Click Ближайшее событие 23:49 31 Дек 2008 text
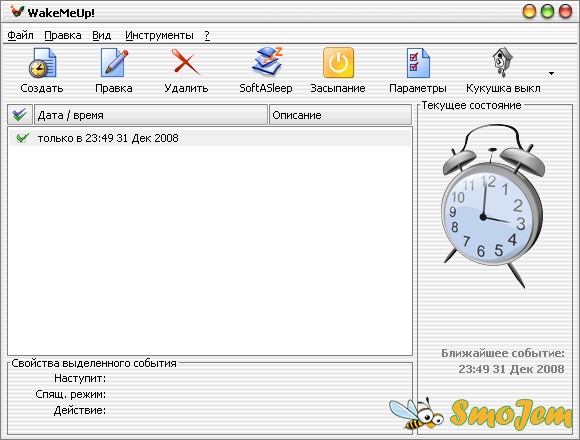This screenshot has height=440, width=580. point(503,361)
